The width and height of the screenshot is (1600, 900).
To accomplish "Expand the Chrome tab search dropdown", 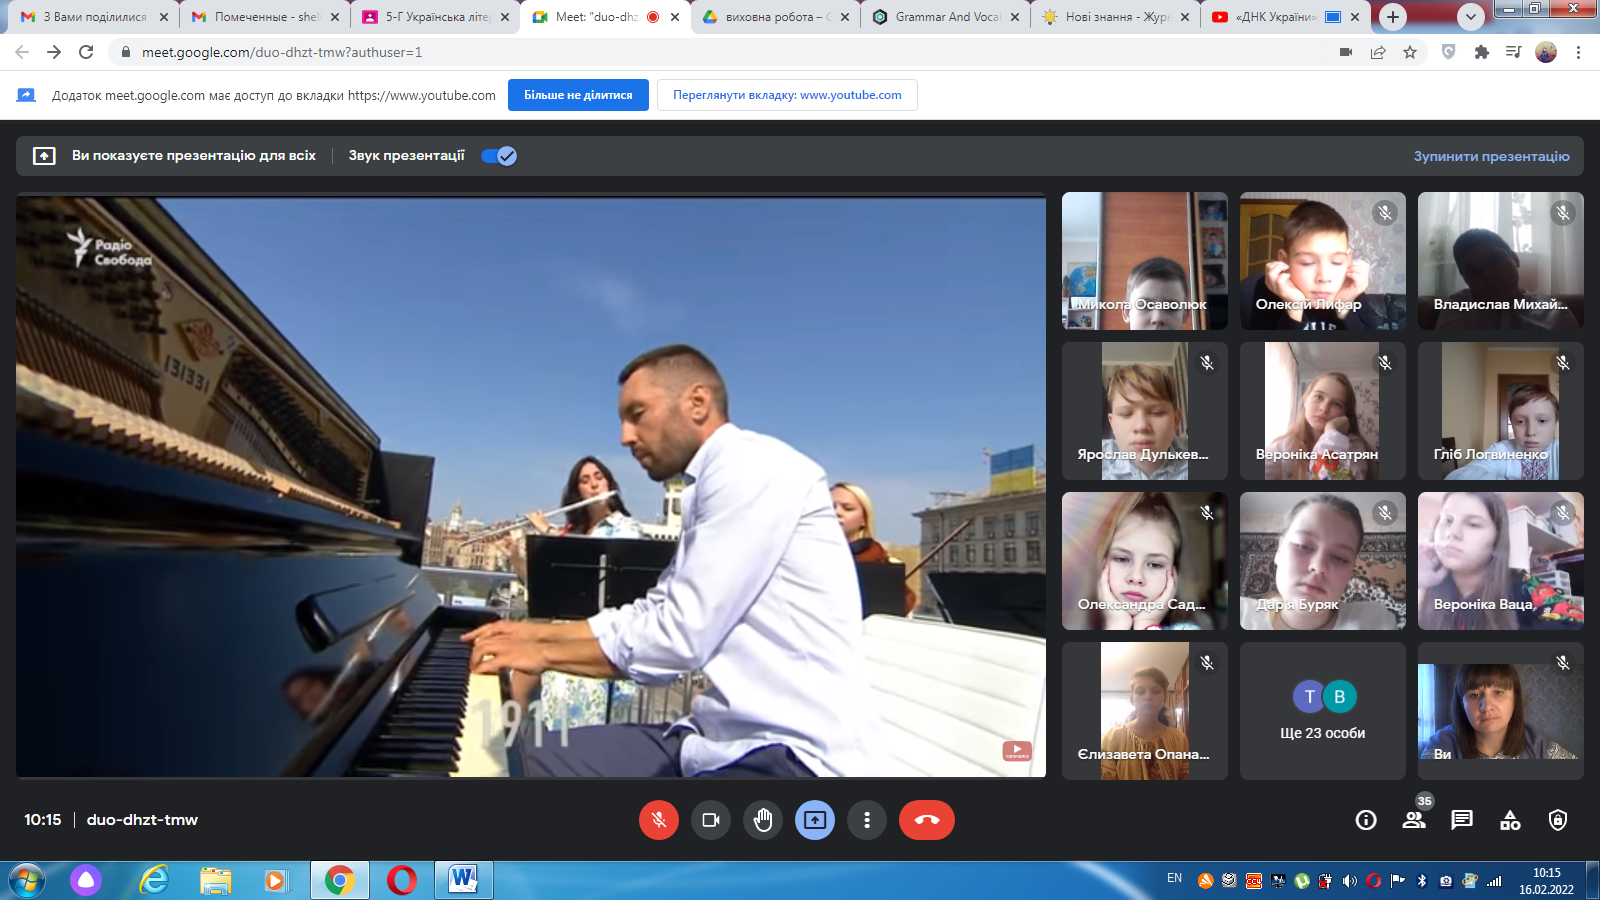I will tap(1470, 17).
